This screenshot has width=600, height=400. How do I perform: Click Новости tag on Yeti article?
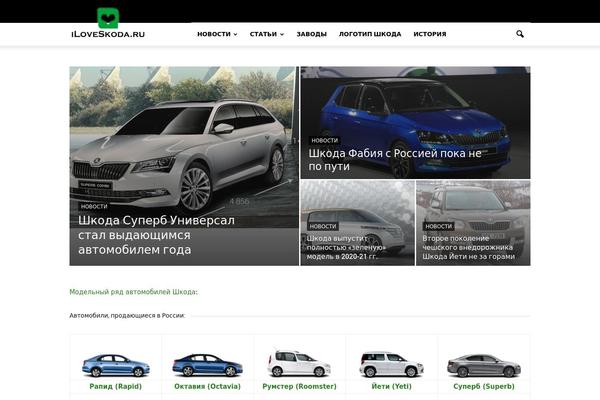[439, 226]
